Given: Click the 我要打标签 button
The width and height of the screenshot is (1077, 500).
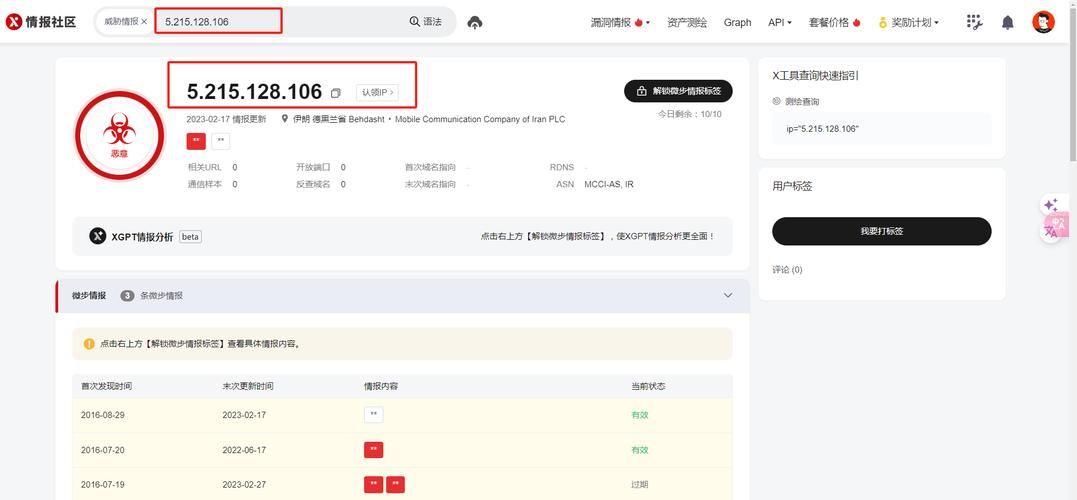Looking at the screenshot, I should pyautogui.click(x=882, y=231).
